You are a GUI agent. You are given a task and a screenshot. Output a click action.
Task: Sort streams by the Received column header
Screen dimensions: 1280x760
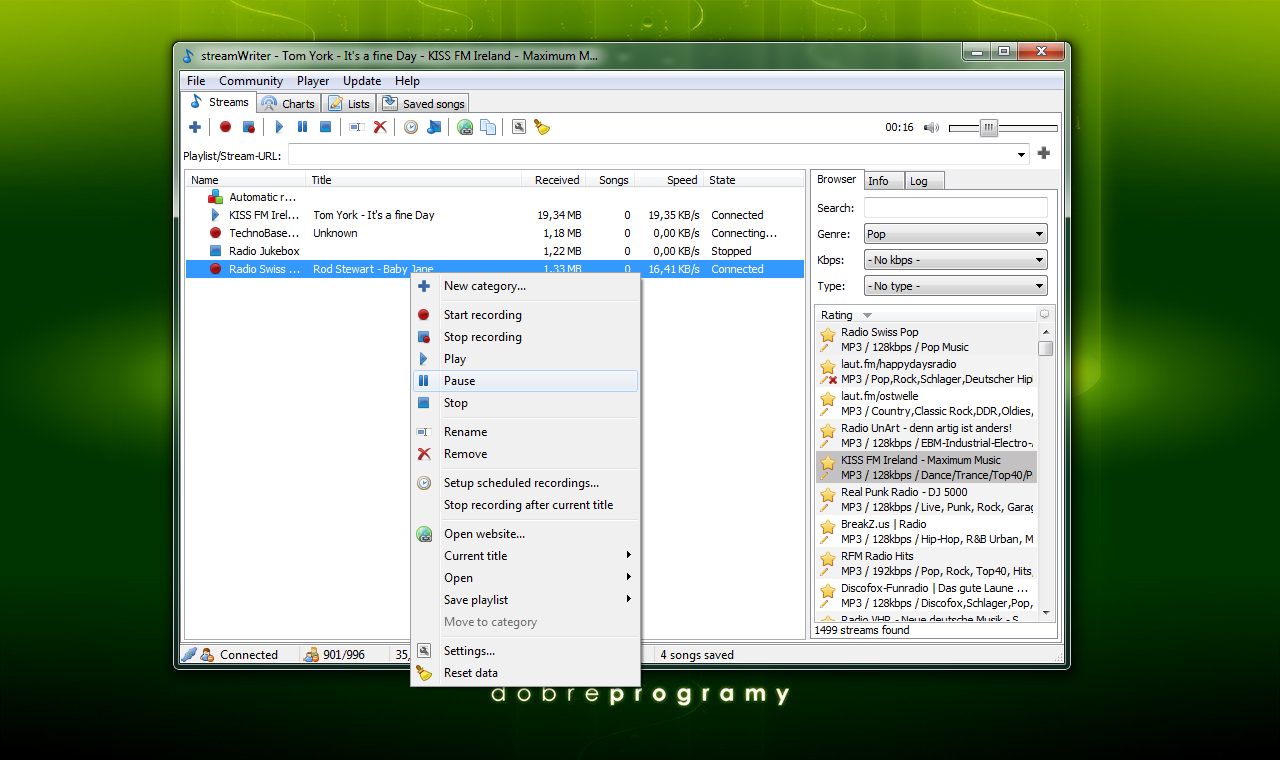tap(554, 180)
